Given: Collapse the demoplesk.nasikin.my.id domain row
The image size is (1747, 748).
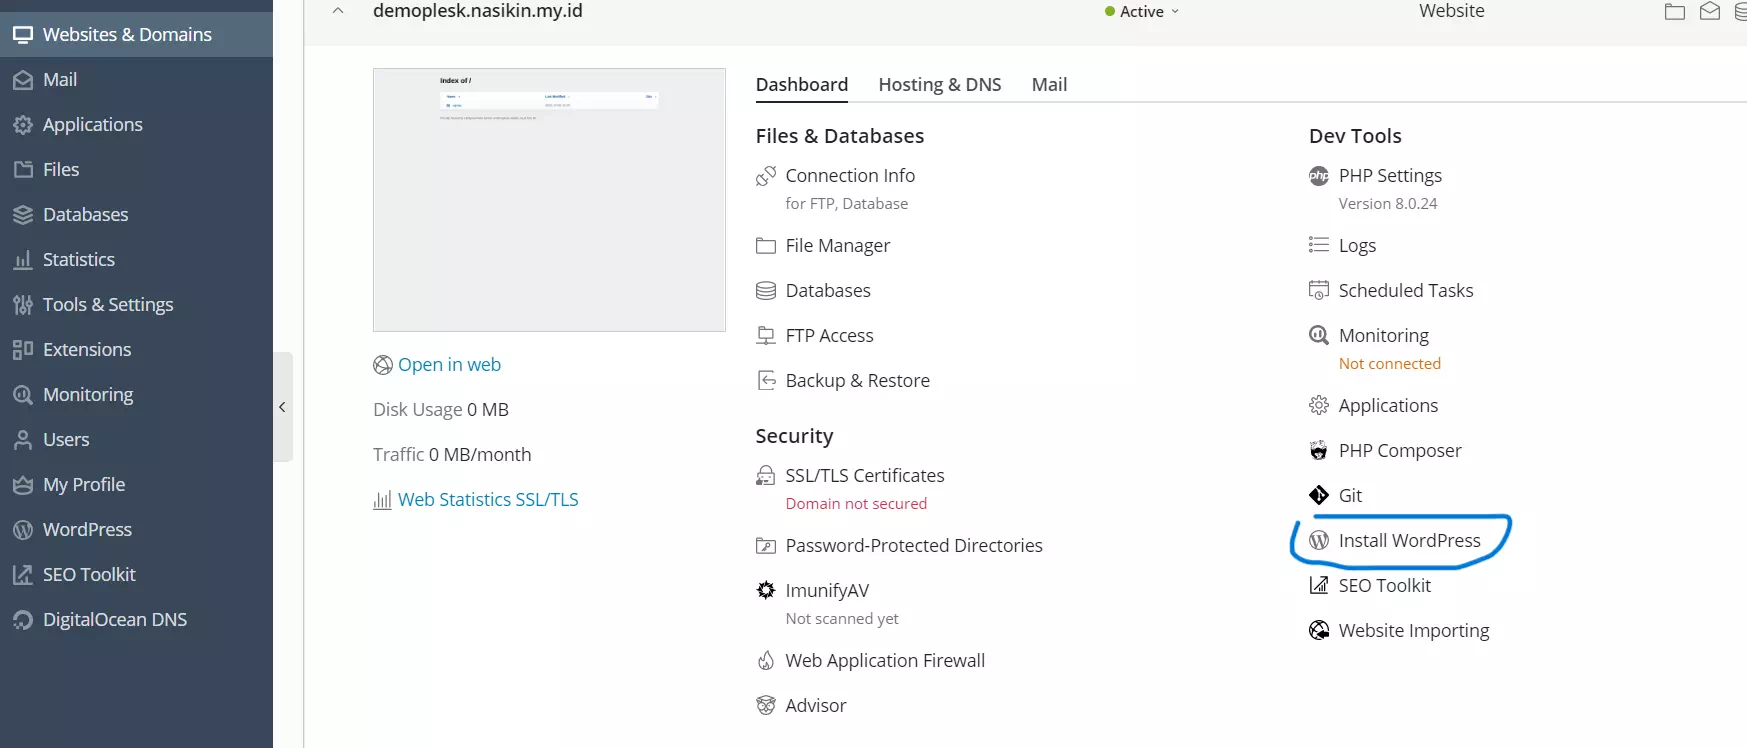Looking at the screenshot, I should tap(338, 11).
